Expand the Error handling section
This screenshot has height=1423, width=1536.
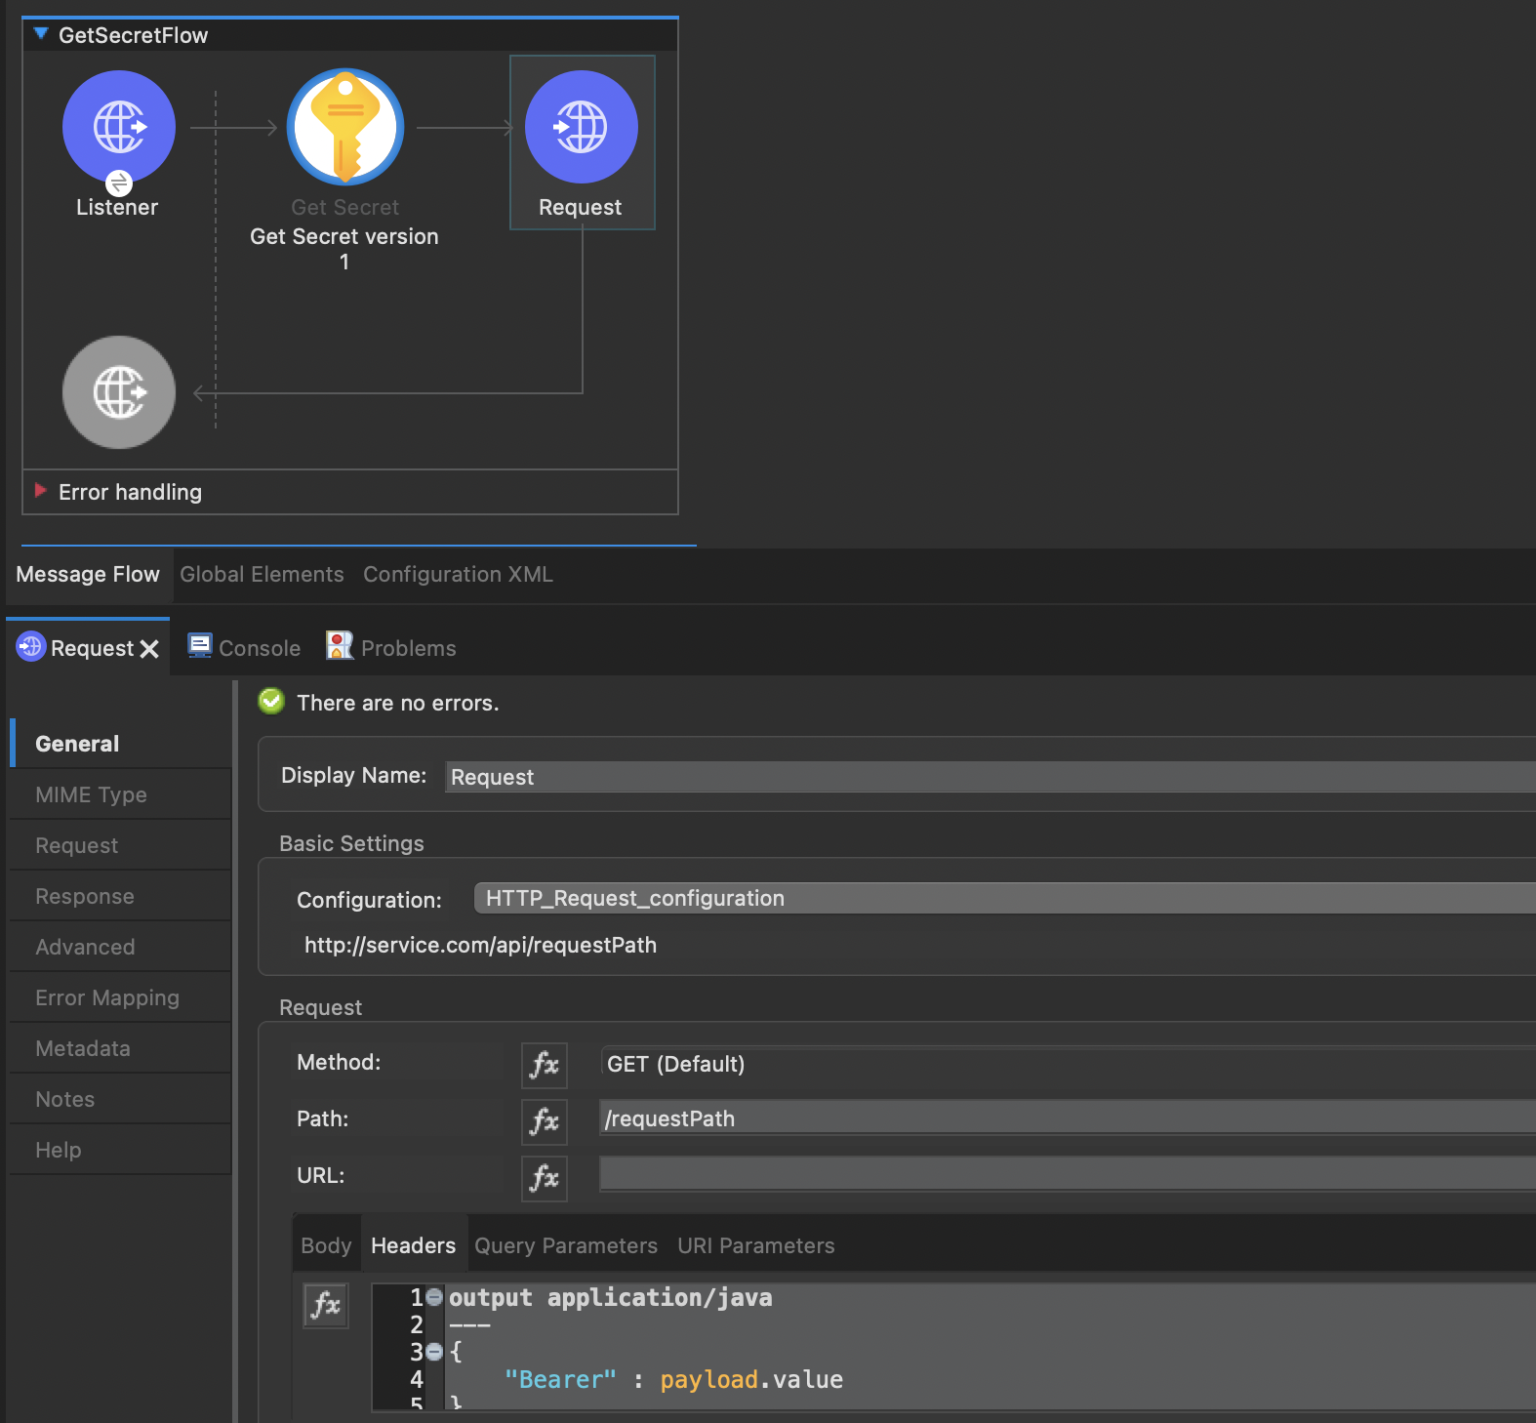tap(40, 490)
